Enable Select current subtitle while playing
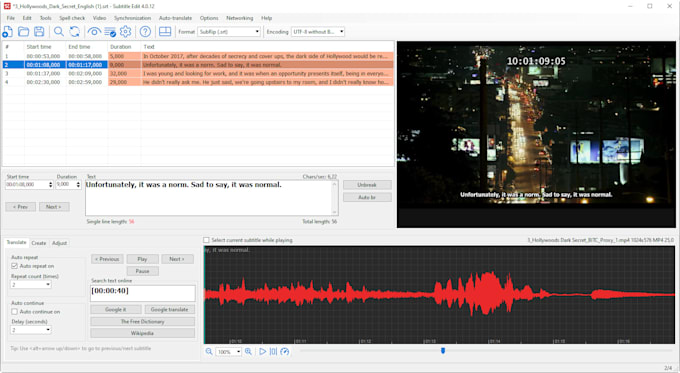Viewport: 680px width, 373px height. [x=206, y=240]
